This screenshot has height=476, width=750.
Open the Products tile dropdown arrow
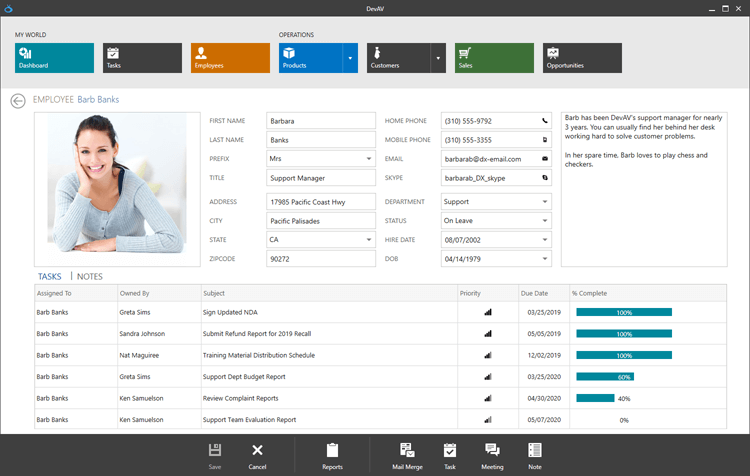(350, 58)
